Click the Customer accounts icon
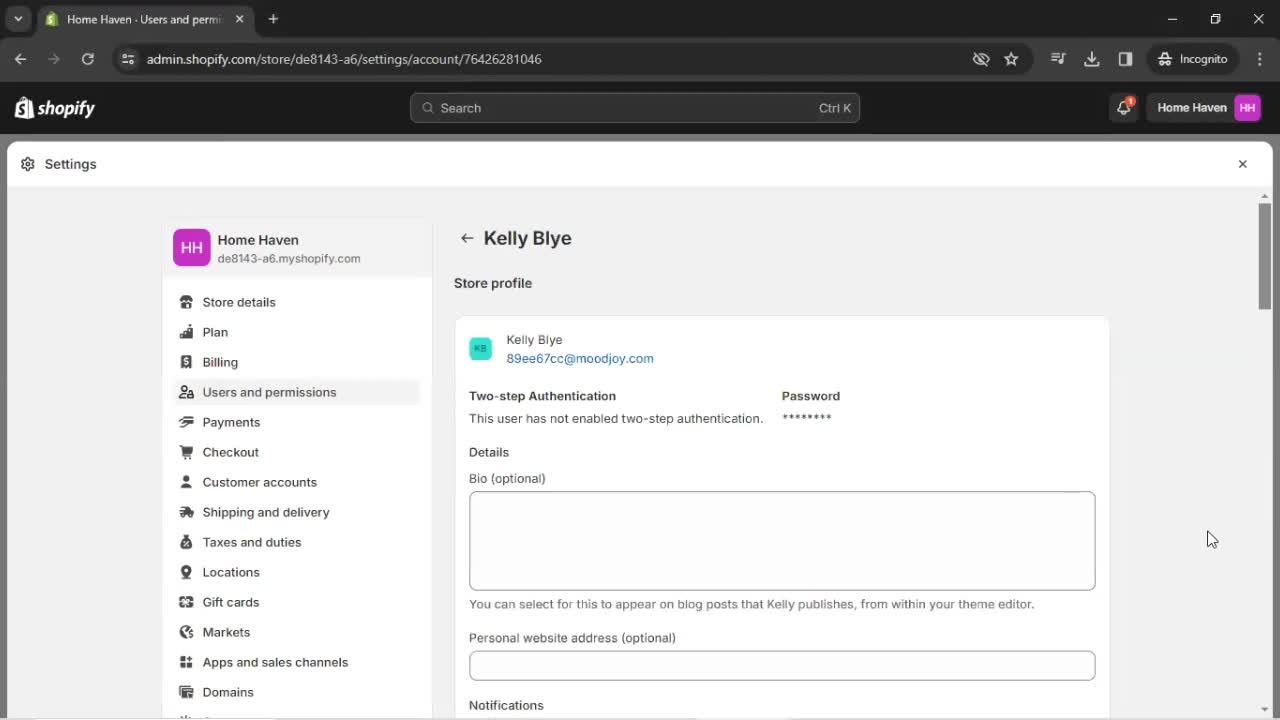 point(186,482)
